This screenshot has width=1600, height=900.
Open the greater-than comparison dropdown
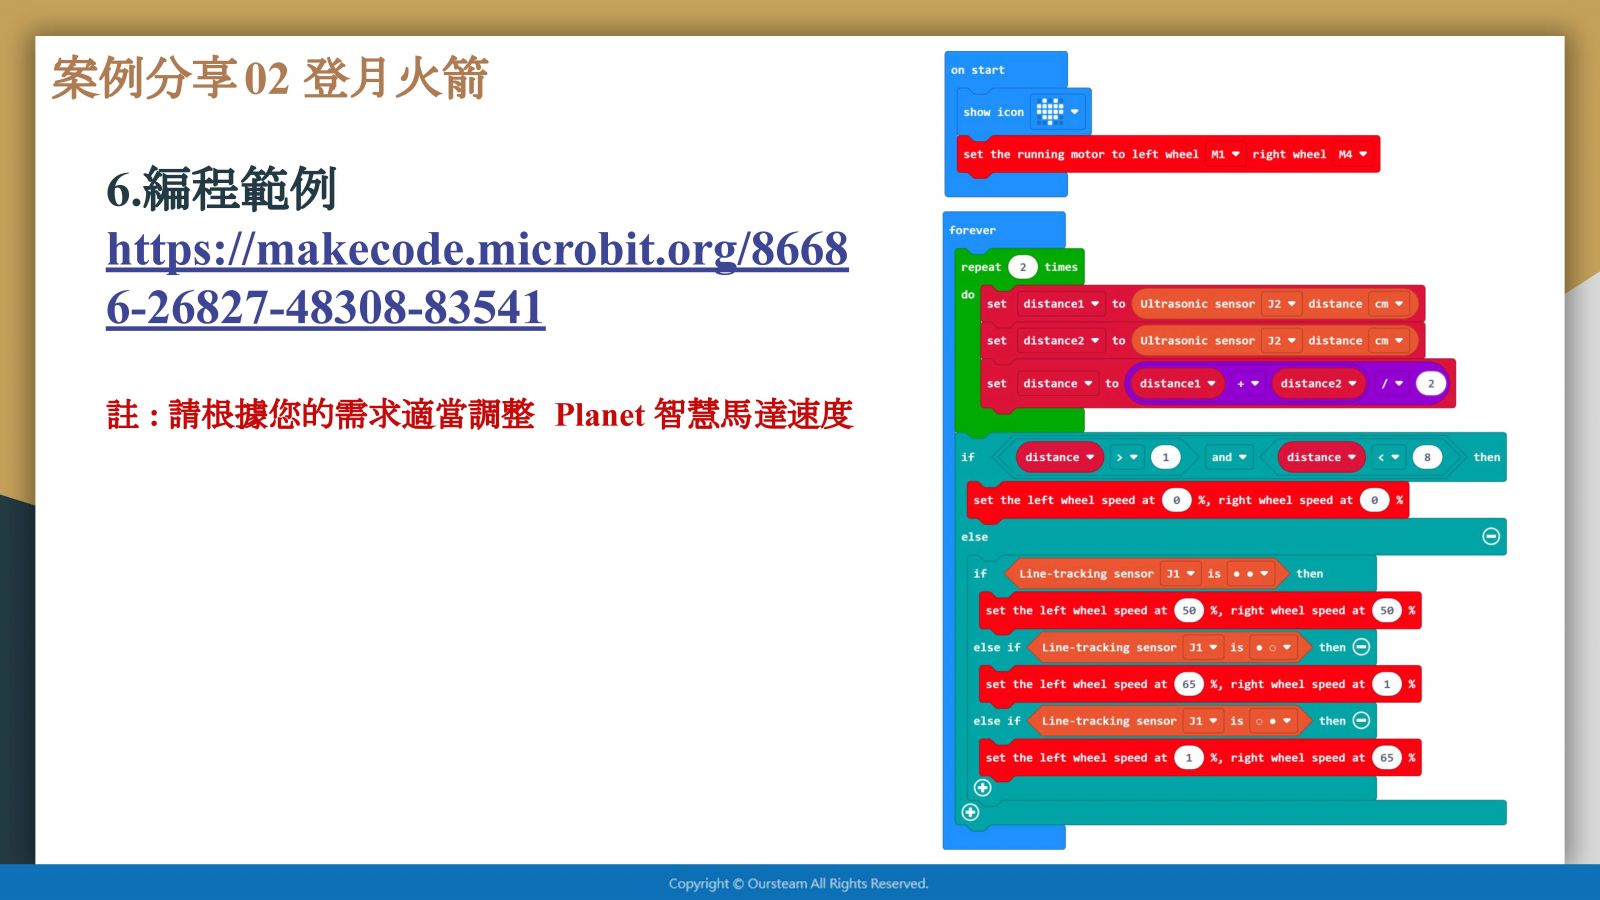(x=1127, y=457)
